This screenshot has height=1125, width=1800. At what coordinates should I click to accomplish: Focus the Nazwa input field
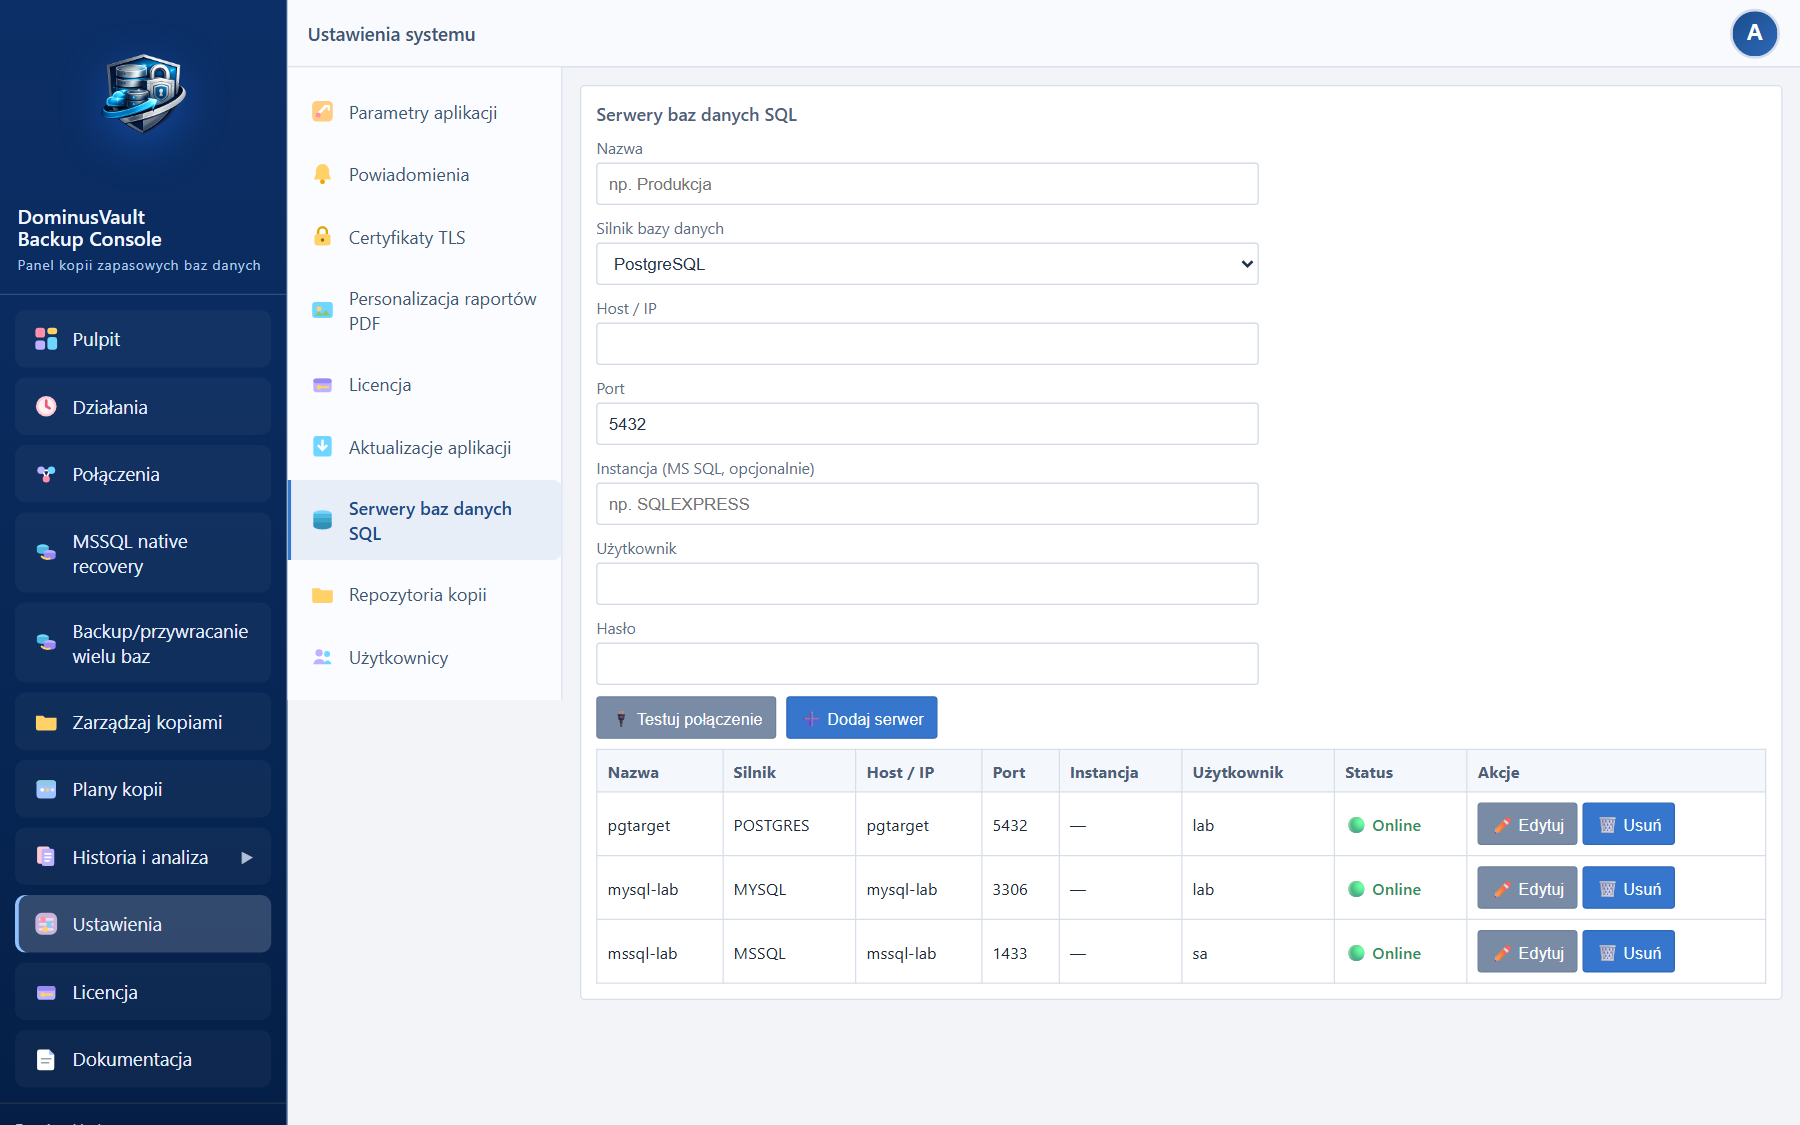click(927, 184)
